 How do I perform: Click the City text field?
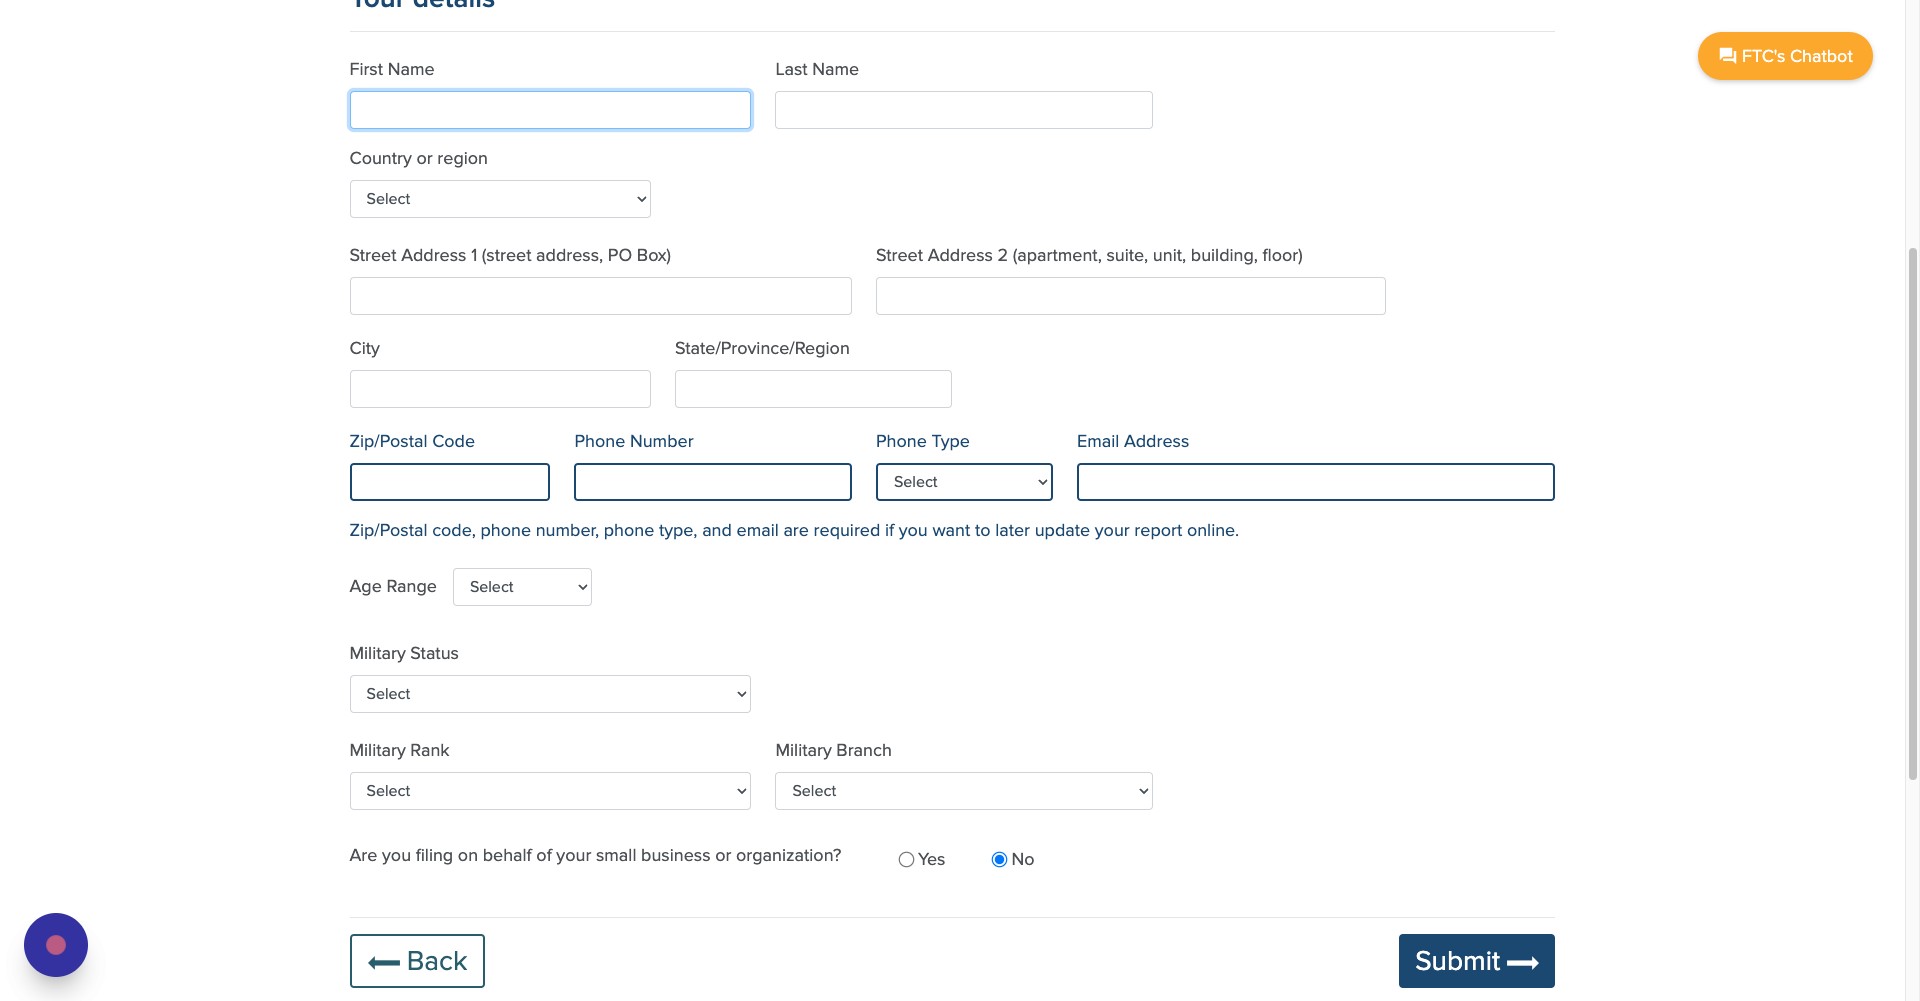click(x=500, y=389)
